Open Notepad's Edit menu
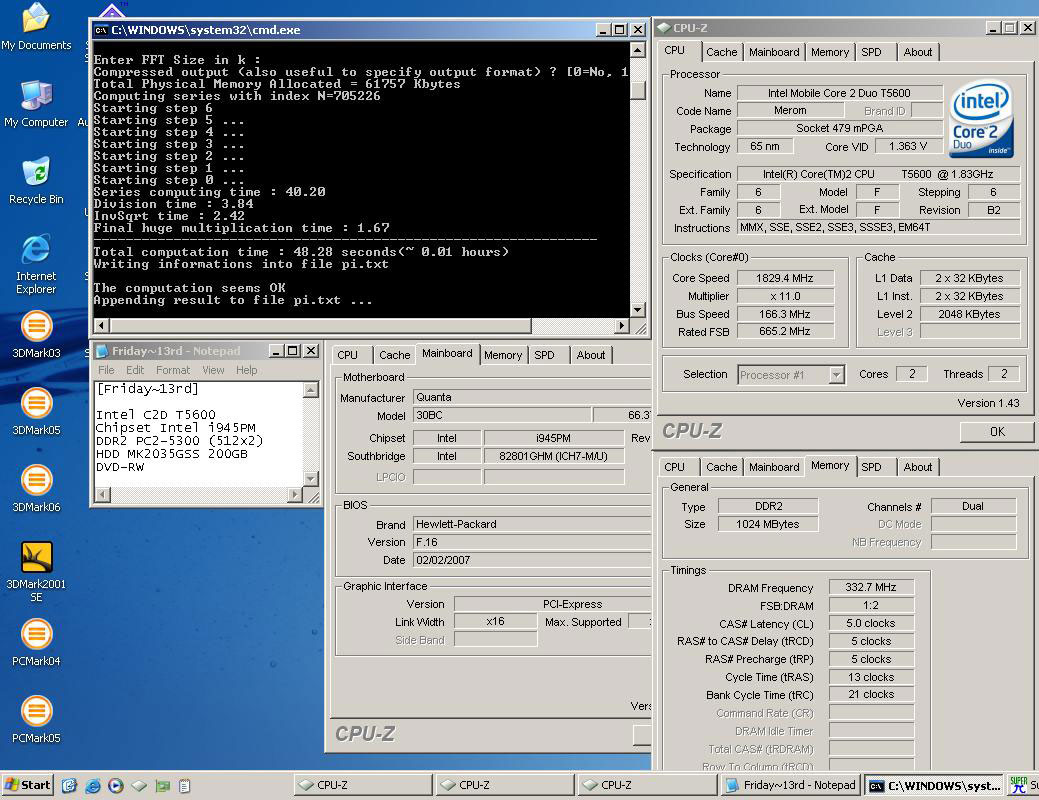Screen dimensions: 1039x800 (x=135, y=370)
